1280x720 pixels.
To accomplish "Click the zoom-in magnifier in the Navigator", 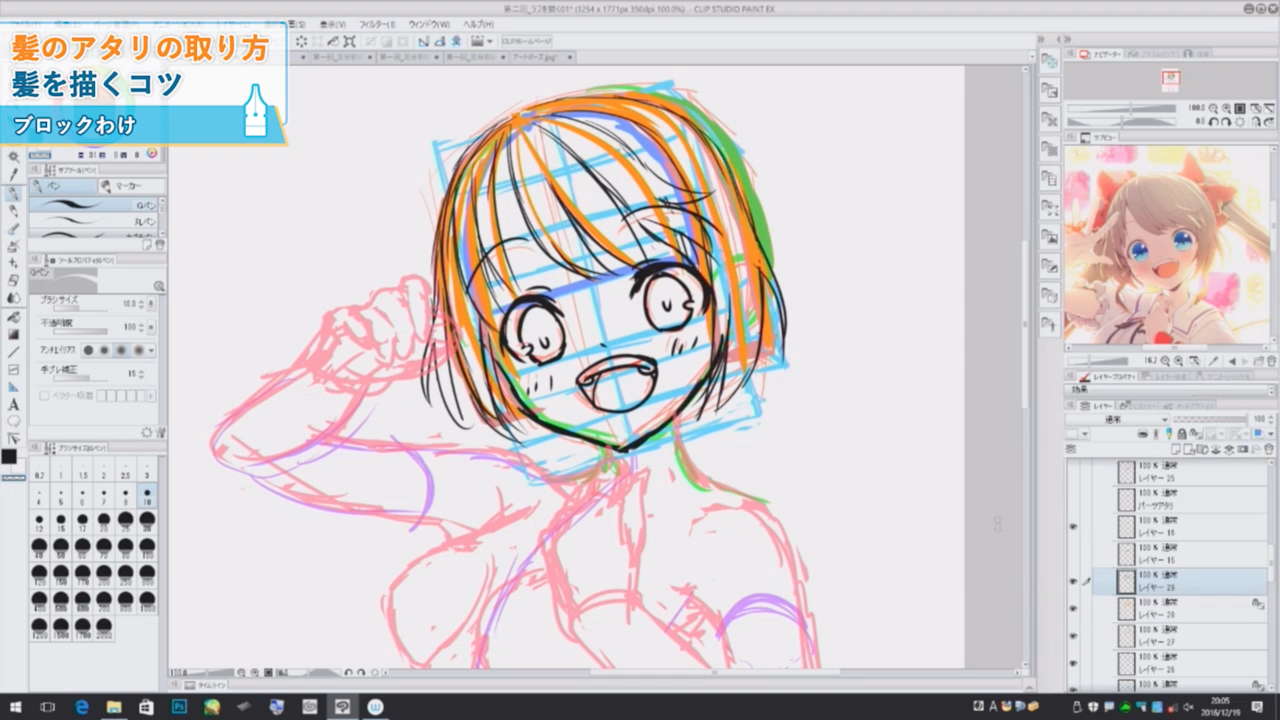I will click(x=1226, y=108).
